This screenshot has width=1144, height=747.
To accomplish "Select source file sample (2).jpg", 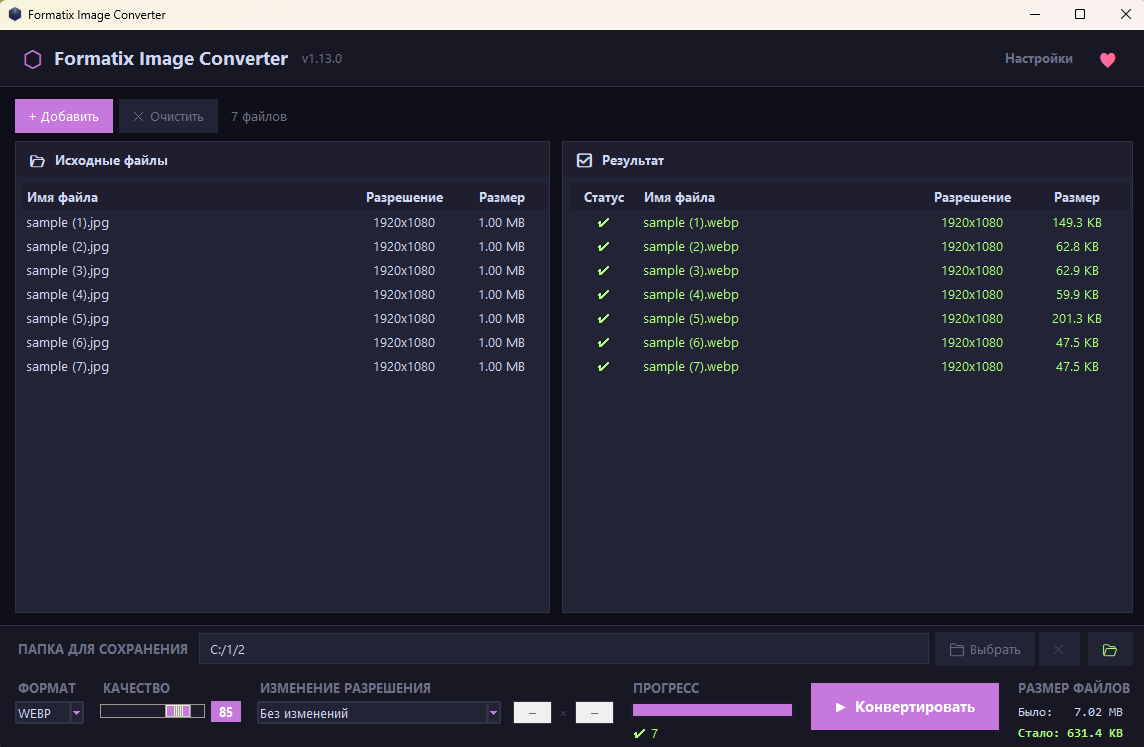I will click(x=282, y=247).
